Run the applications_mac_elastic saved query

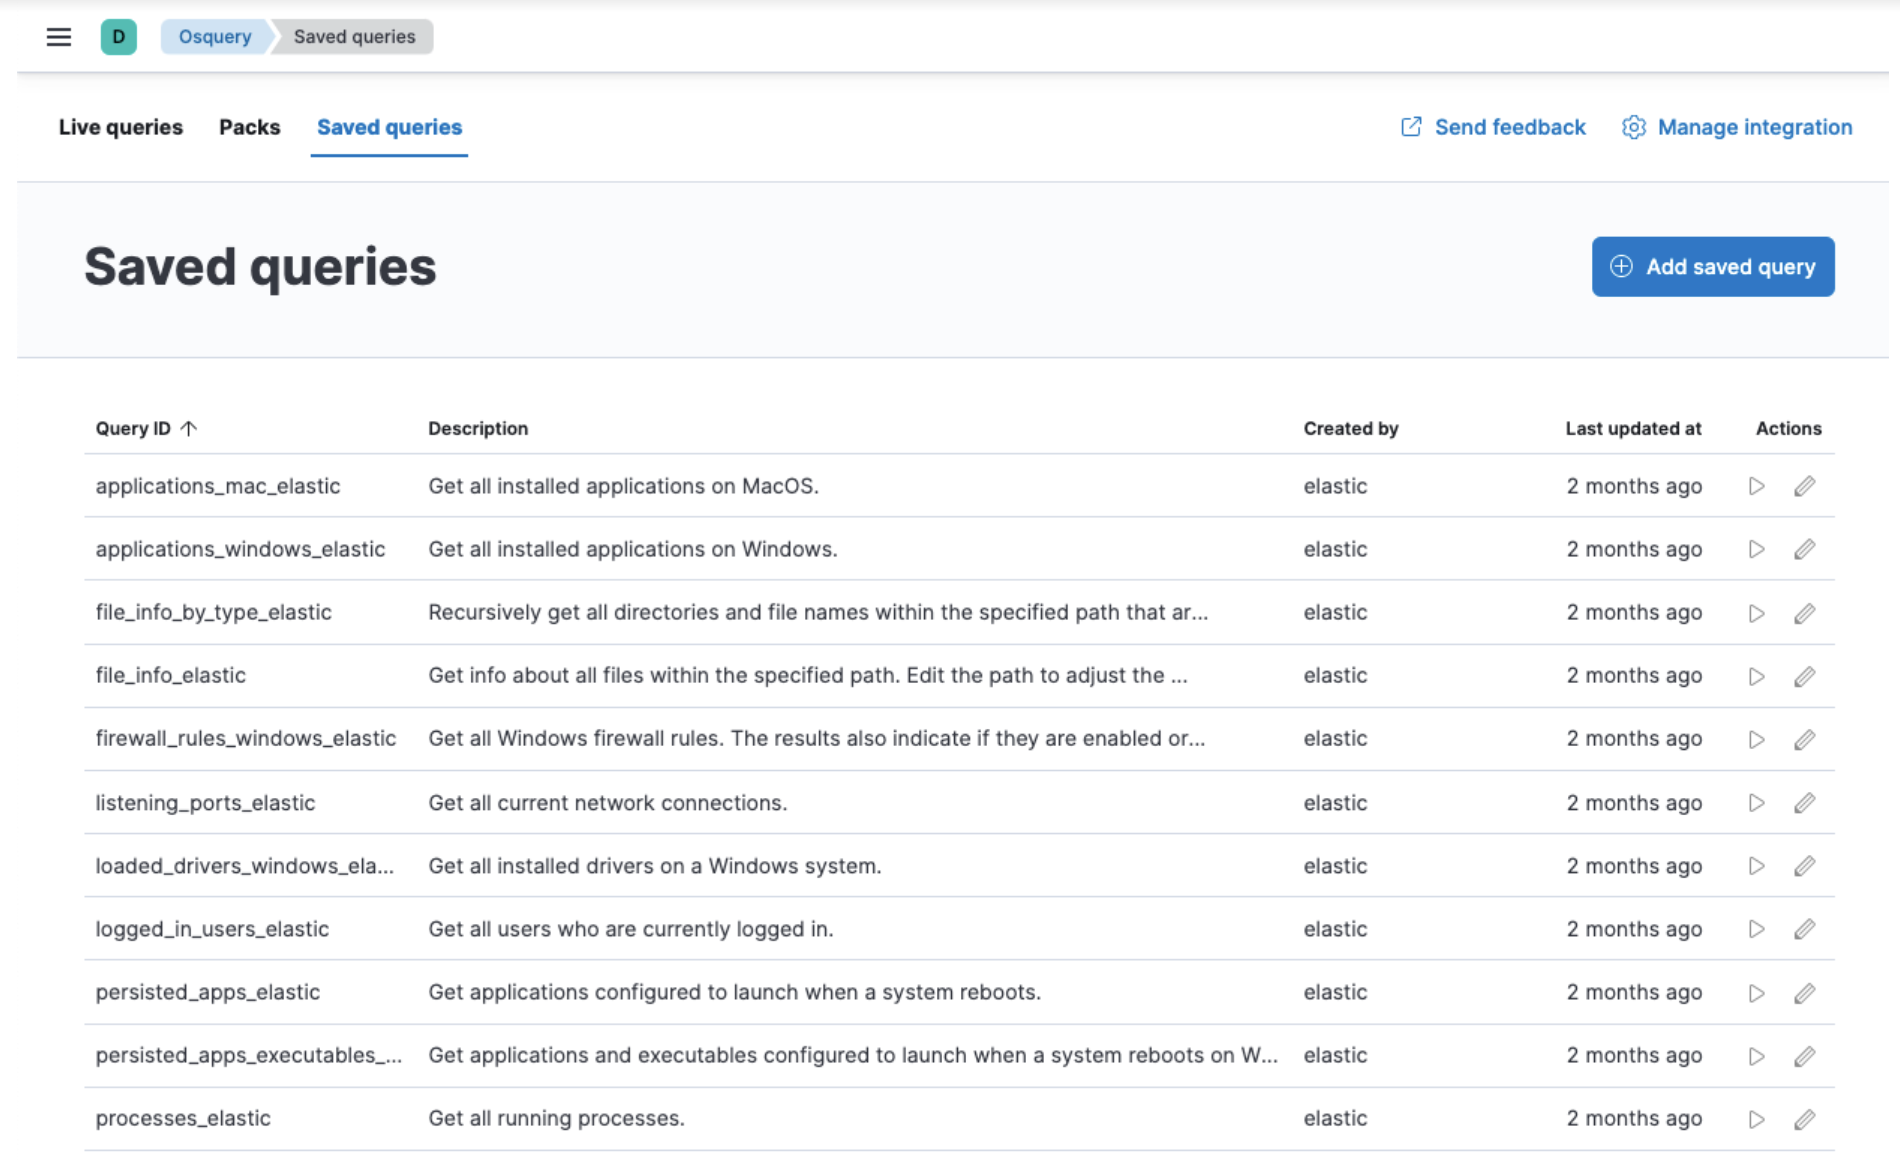tap(1757, 486)
